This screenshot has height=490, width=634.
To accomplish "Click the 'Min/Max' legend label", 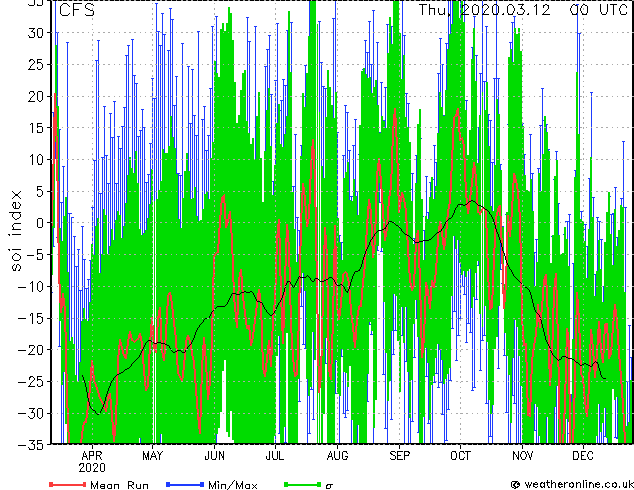I will [232, 485].
